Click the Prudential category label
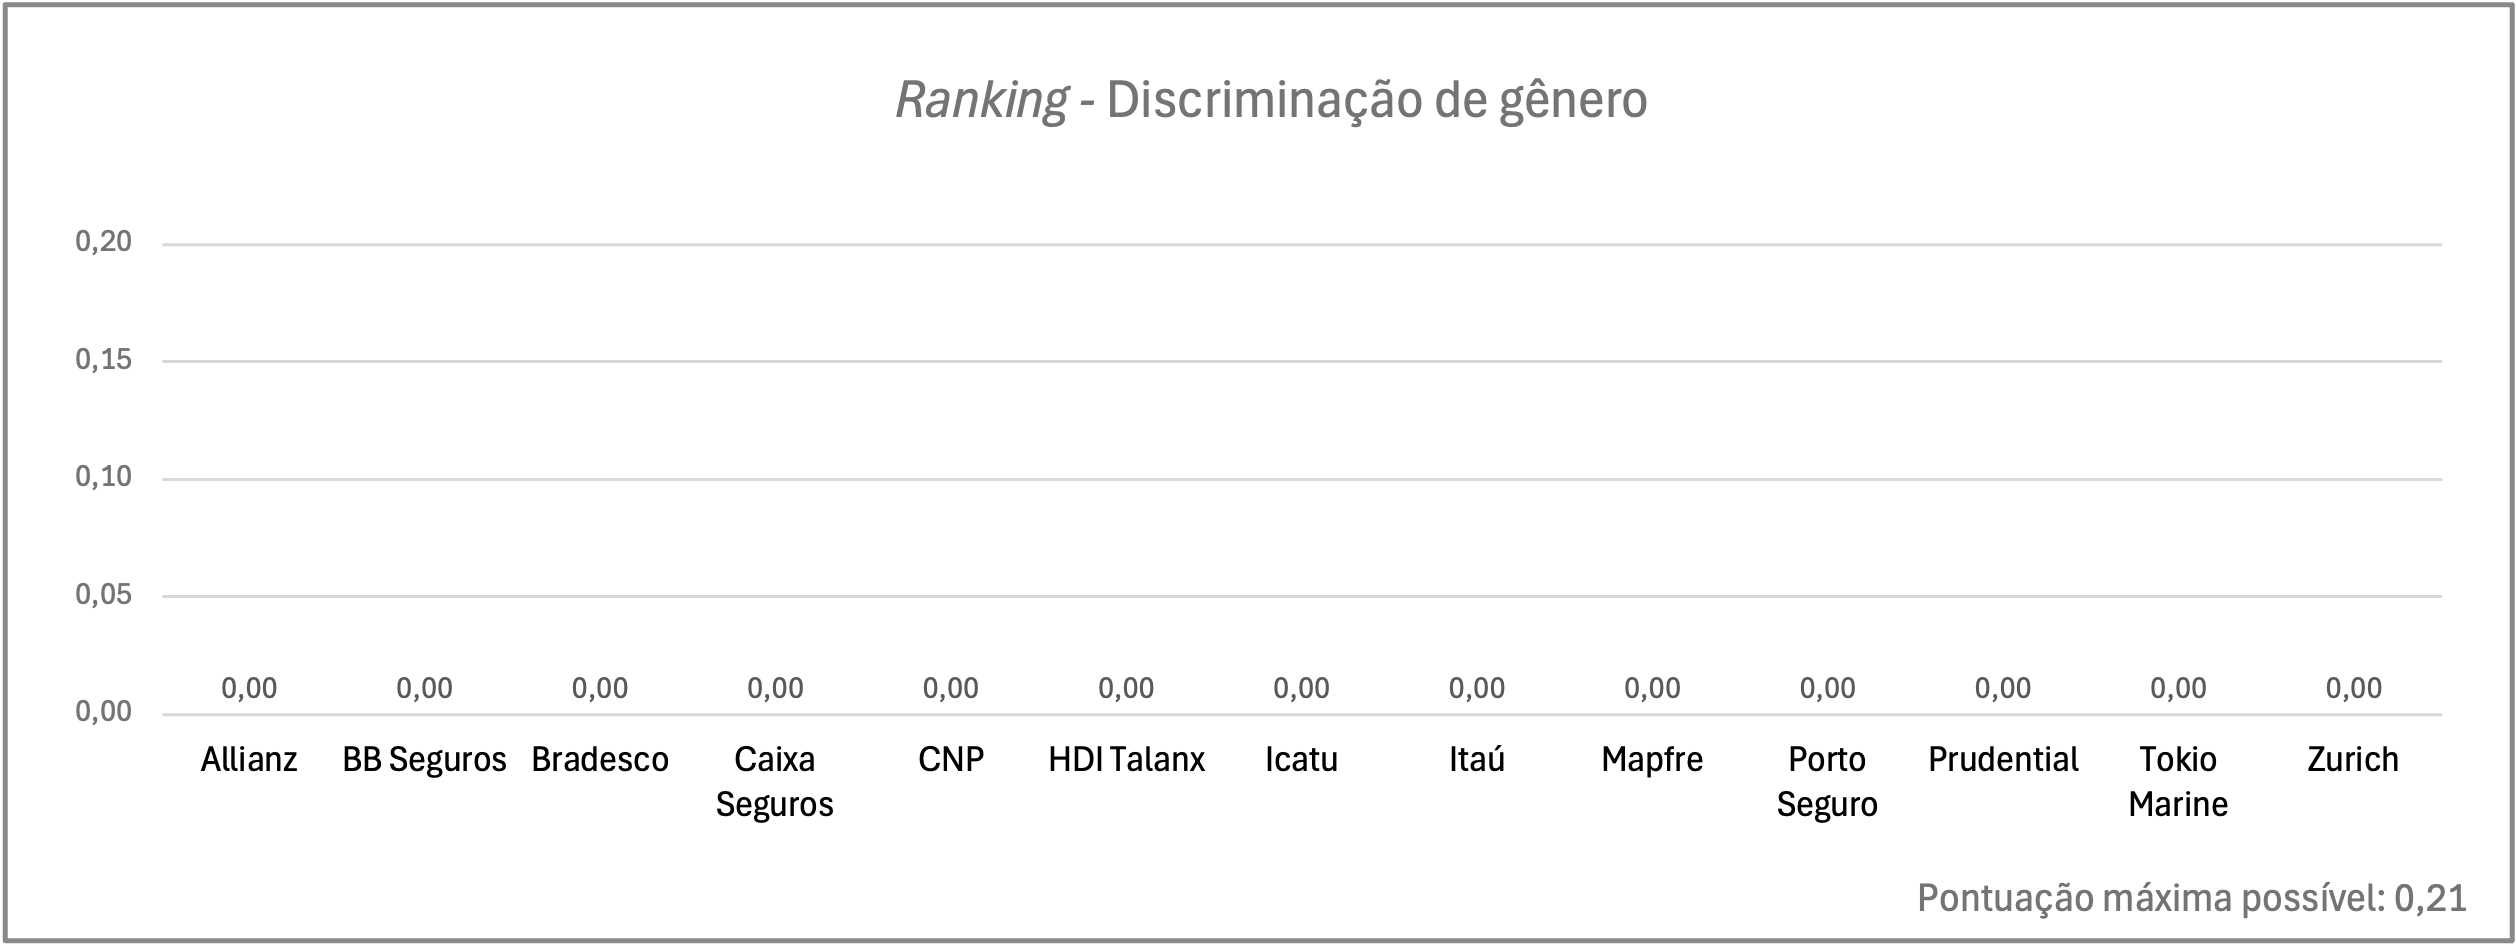 pos(2003,760)
